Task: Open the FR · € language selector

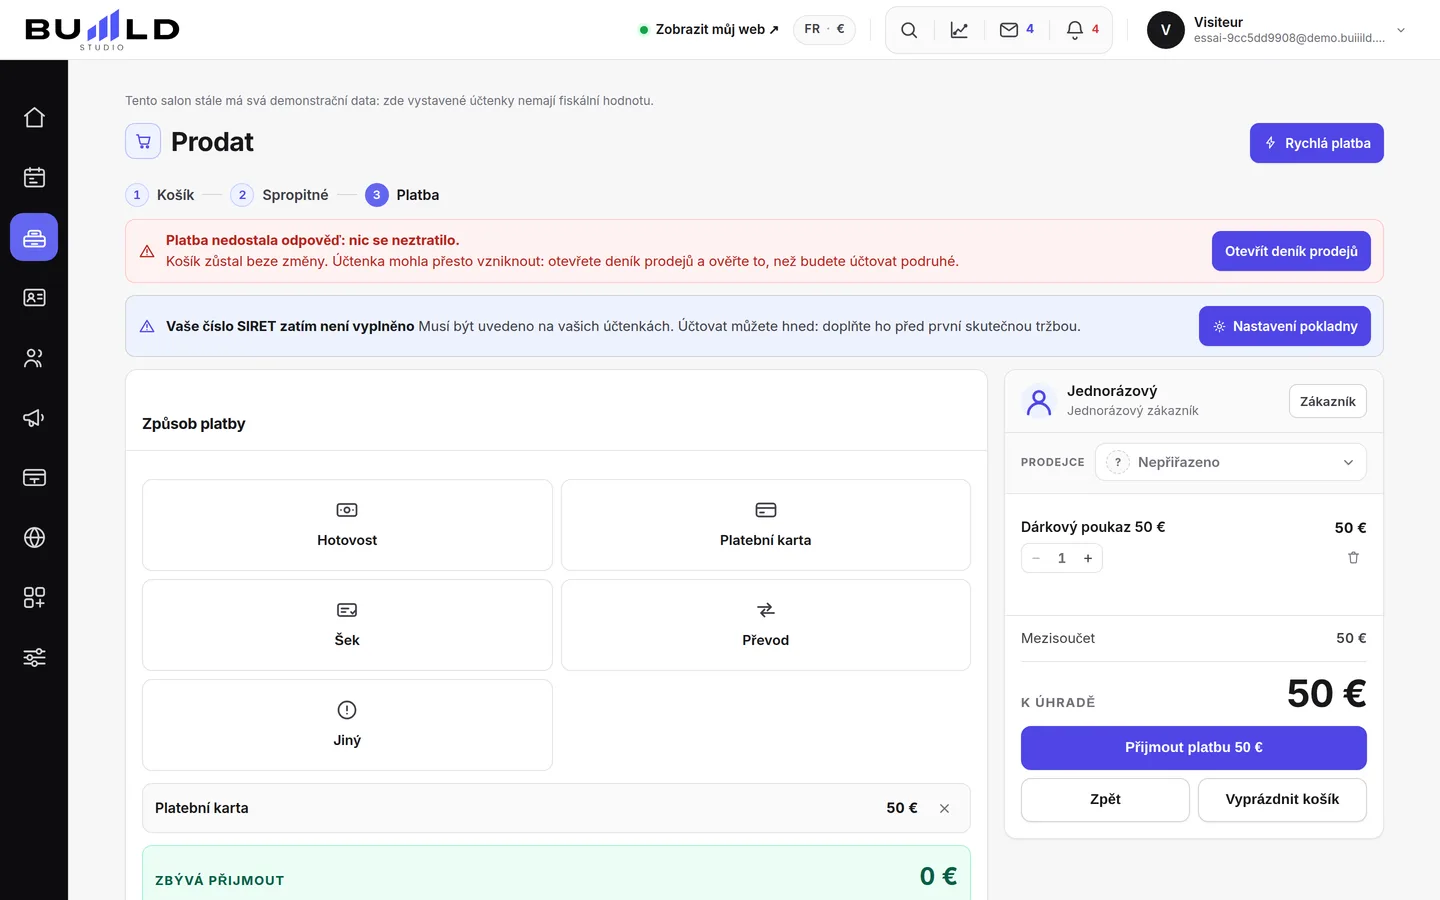Action: [824, 29]
